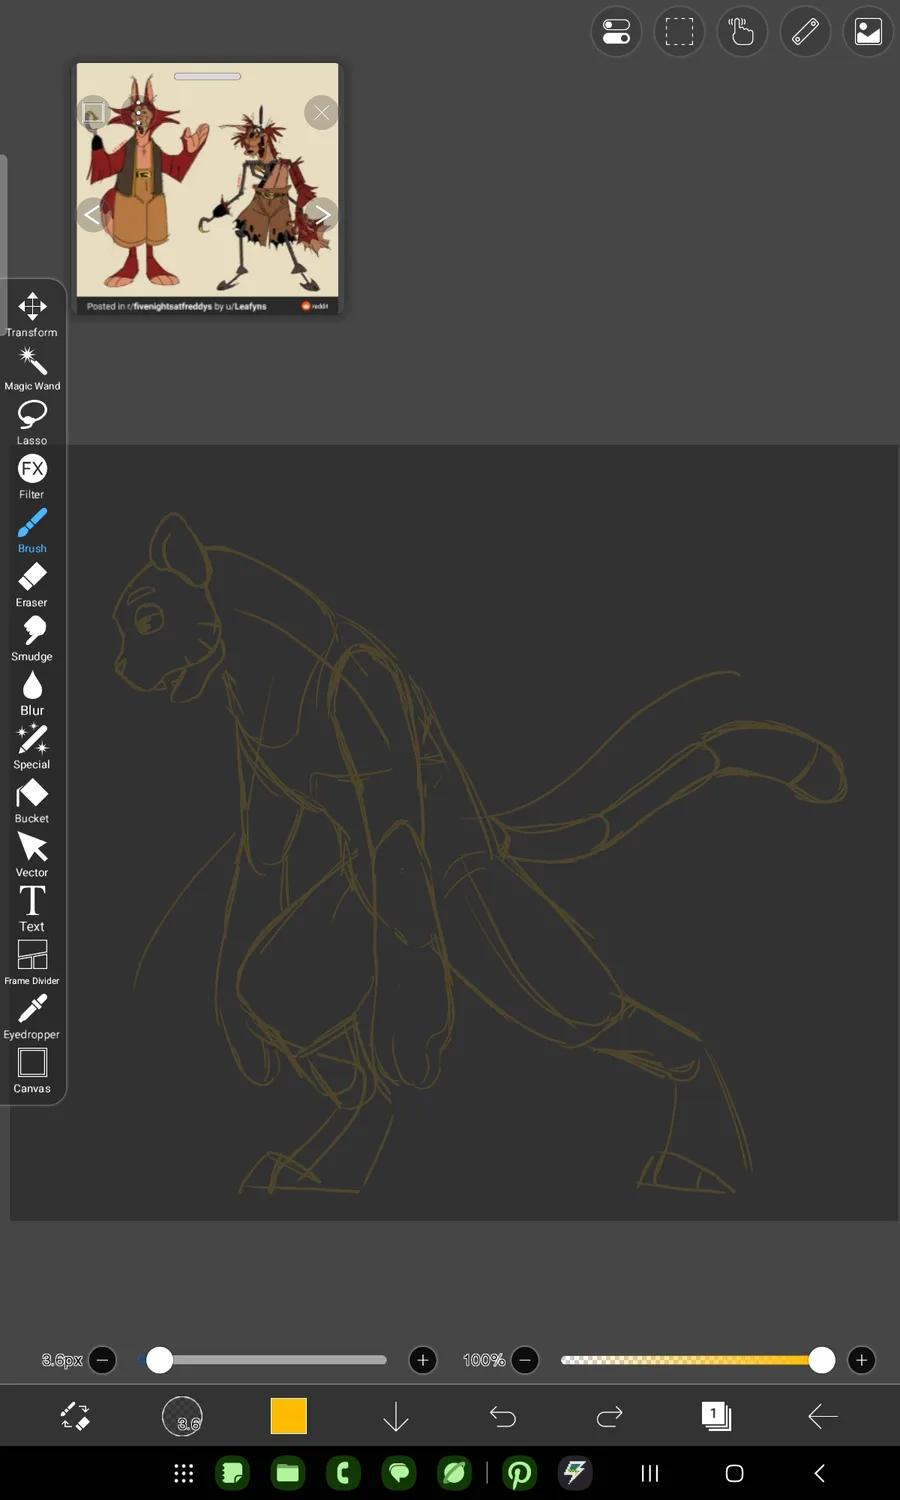Open Android recent apps

pyautogui.click(x=650, y=1473)
